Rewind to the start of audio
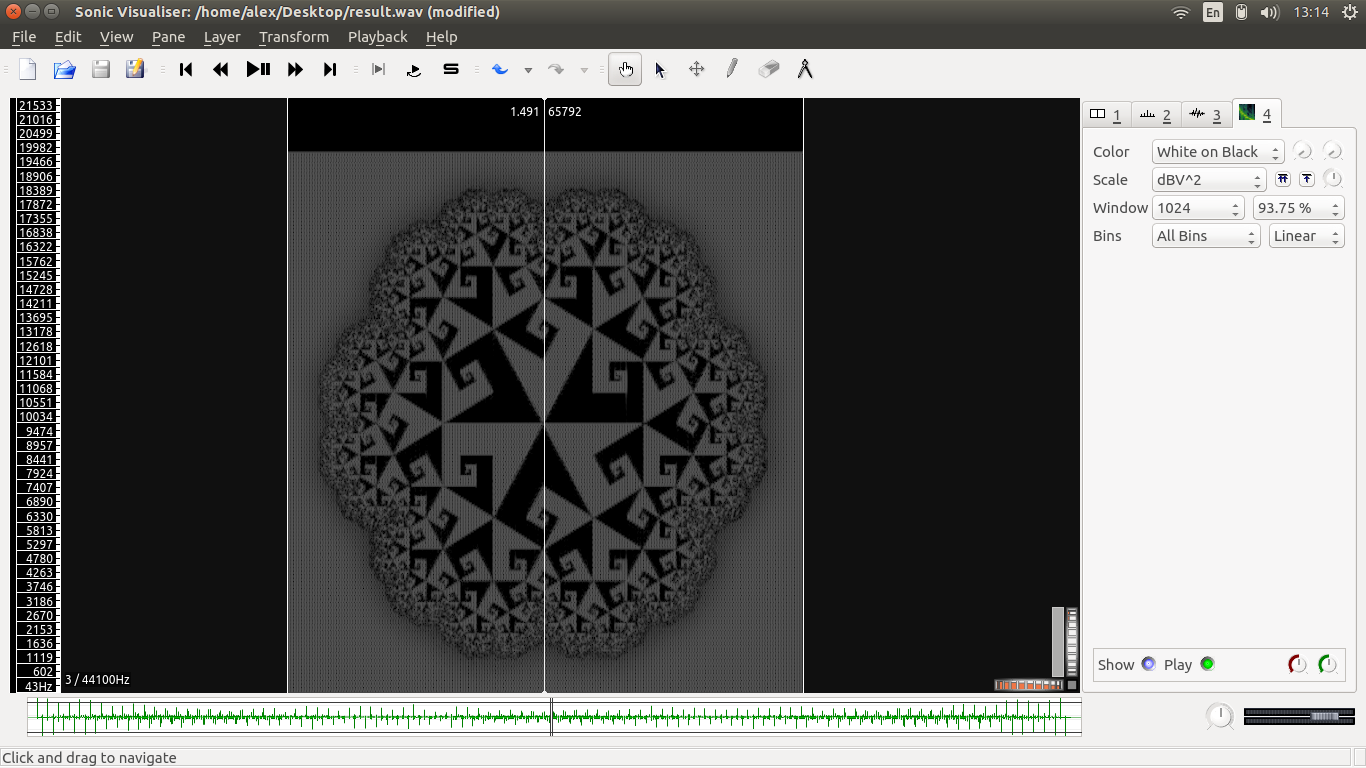The height and width of the screenshot is (768, 1366). [x=185, y=69]
